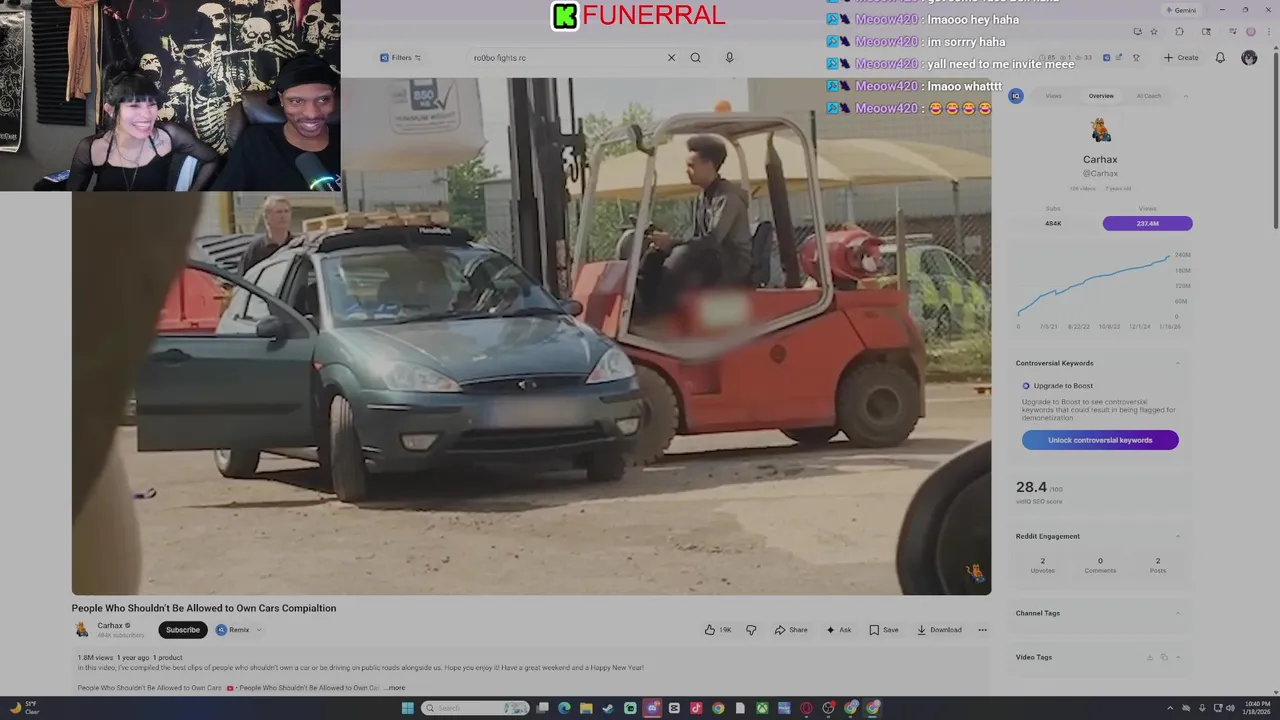
Task: Open YouTube notifications bell
Action: click(x=1220, y=58)
